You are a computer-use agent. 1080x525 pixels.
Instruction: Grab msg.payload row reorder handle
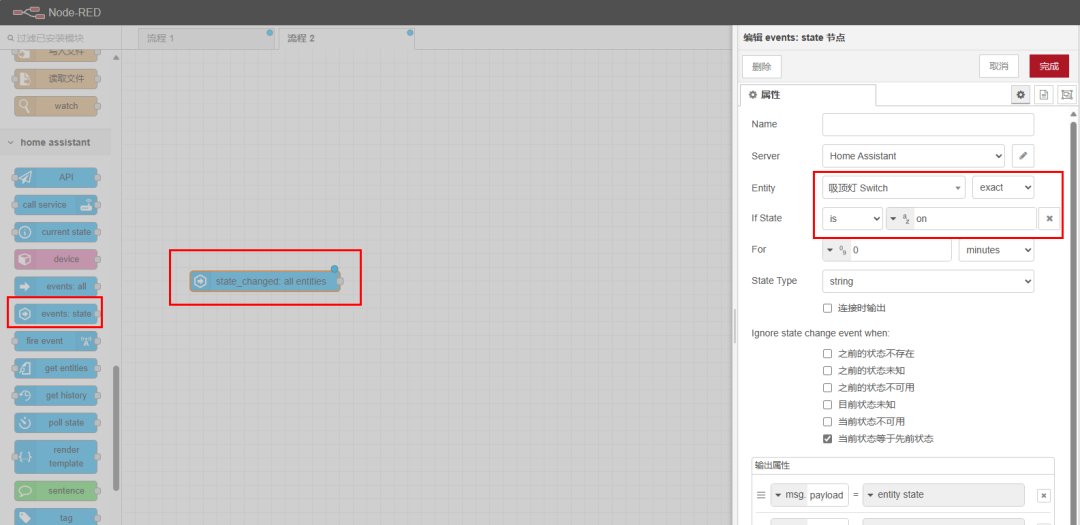761,495
